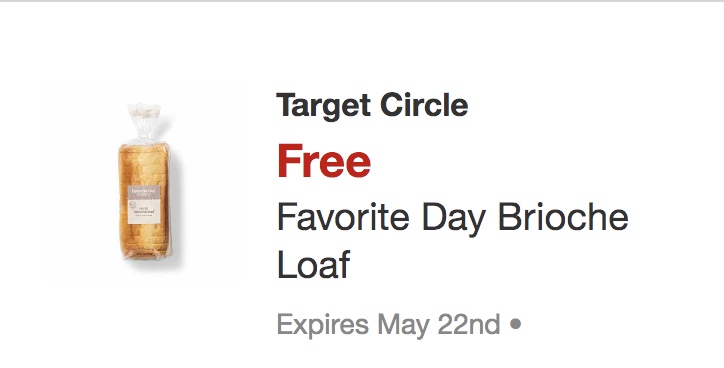Image resolution: width=724 pixels, height=368 pixels.
Task: Click the twisted plastic bag top
Action: pyautogui.click(x=144, y=122)
